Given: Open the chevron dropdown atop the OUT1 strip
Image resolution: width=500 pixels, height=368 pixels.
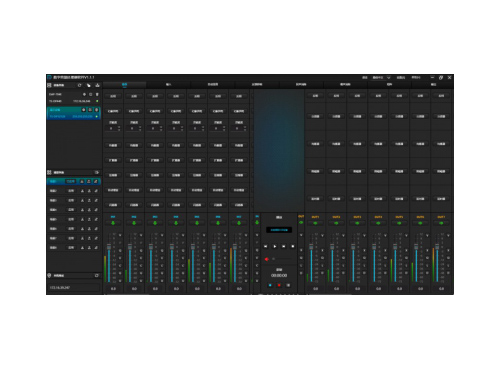Looking at the screenshot, I should tap(322, 235).
